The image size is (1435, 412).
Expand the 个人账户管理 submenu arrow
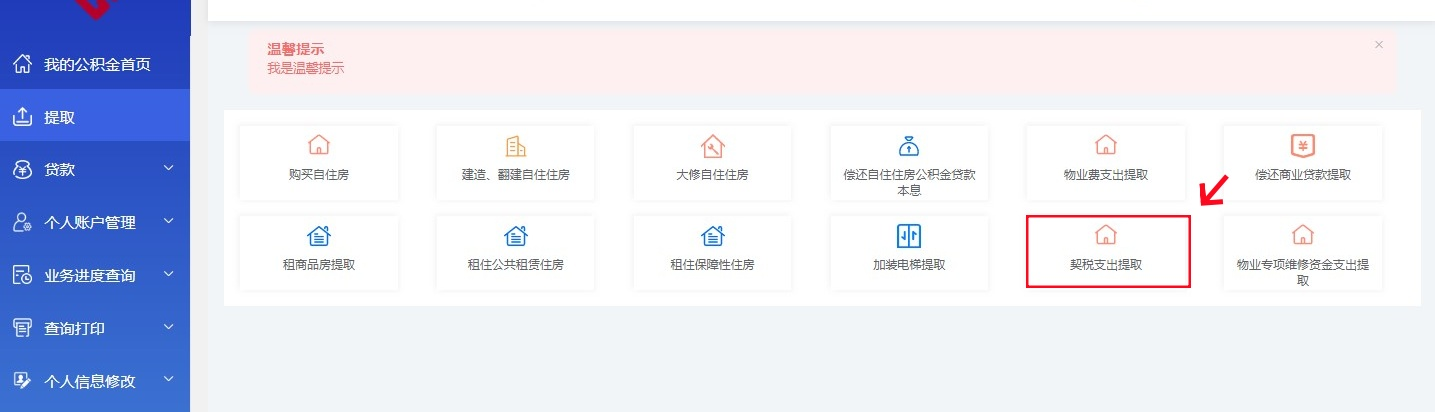(168, 222)
